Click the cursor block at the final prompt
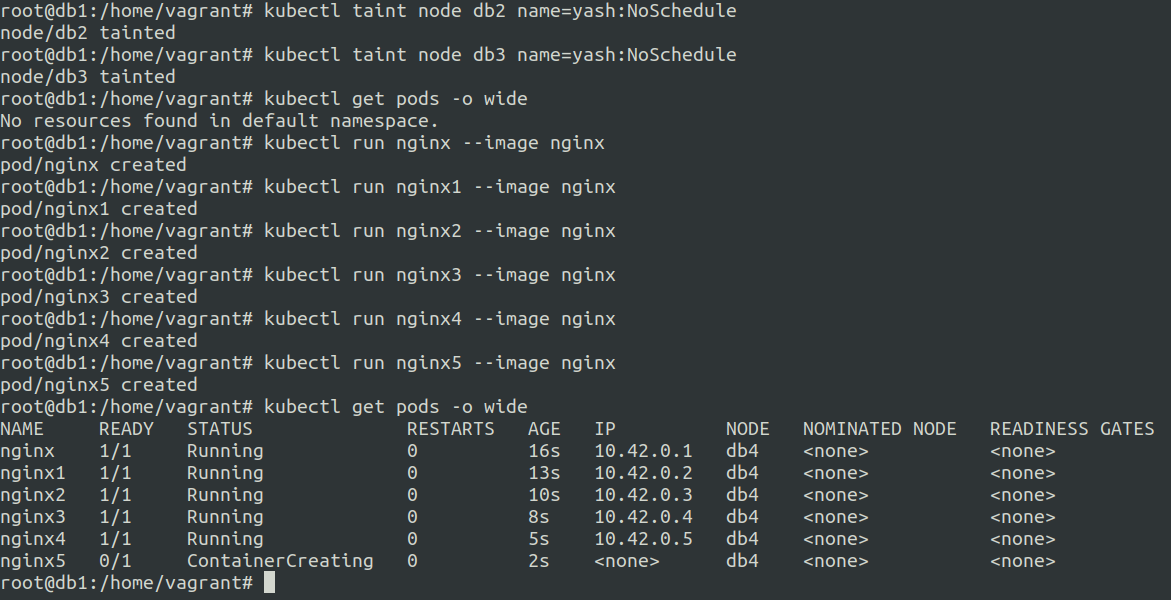Image resolution: width=1171 pixels, height=600 pixels. [269, 583]
